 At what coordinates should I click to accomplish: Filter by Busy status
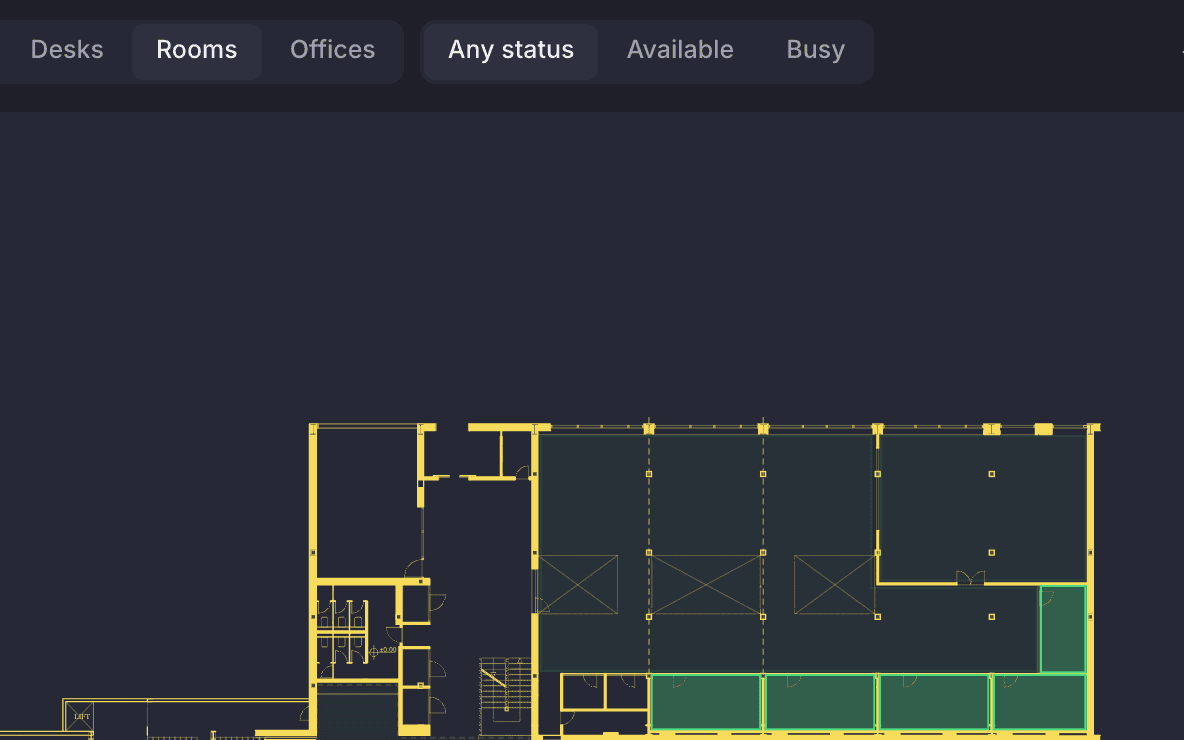pos(816,50)
